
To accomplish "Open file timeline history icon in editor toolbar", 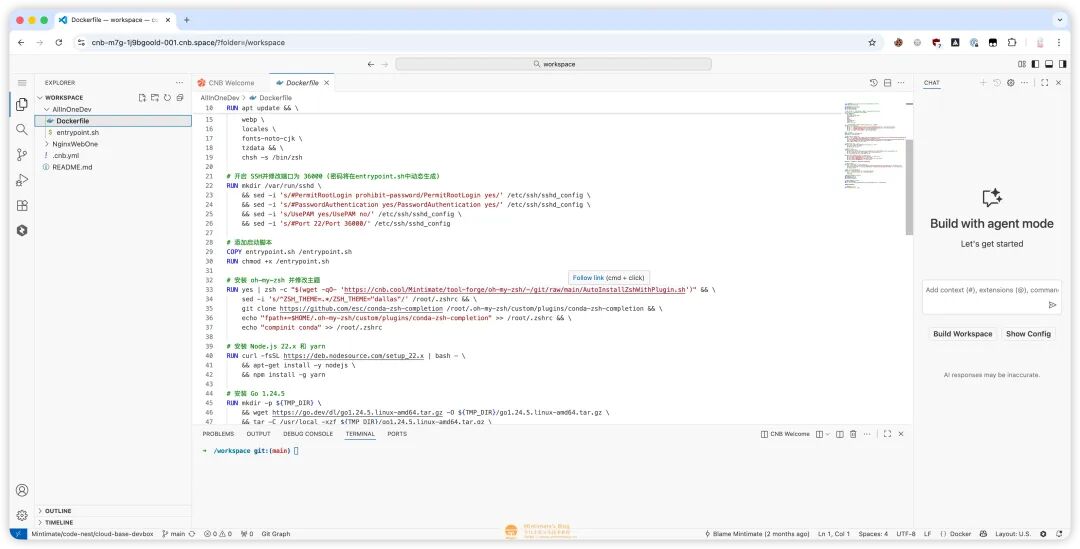I will coord(873,83).
